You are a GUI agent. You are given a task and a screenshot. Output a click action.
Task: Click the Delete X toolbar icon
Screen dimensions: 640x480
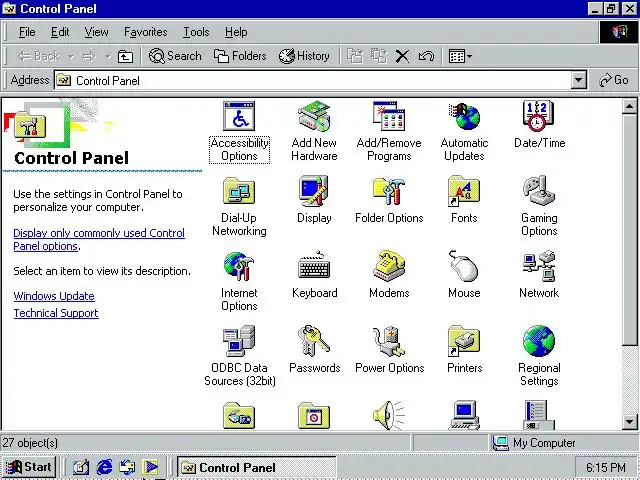click(x=402, y=56)
